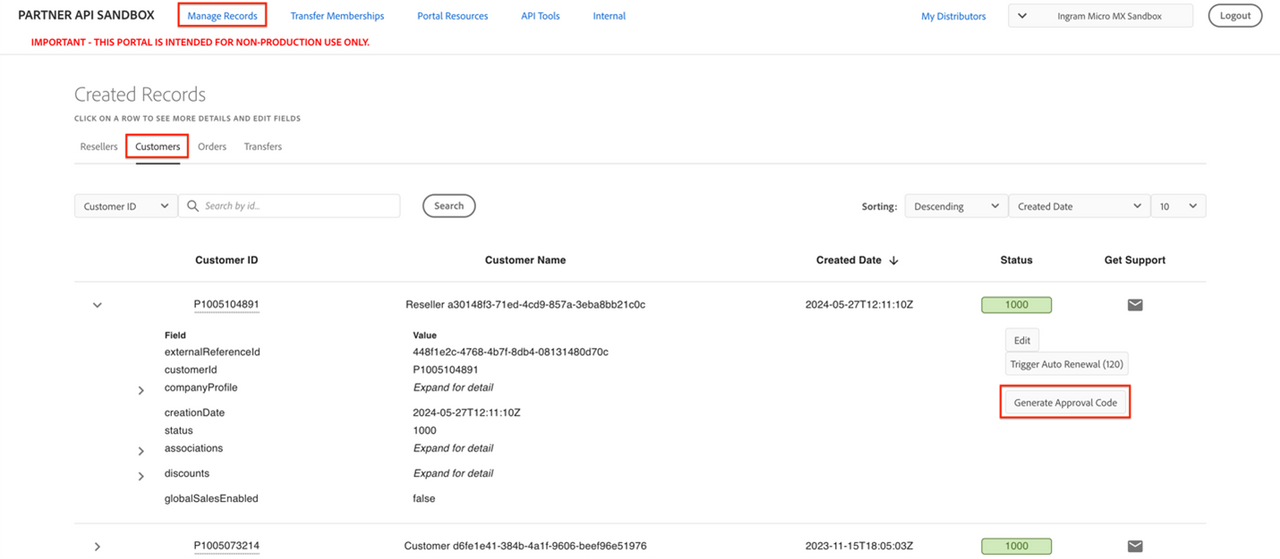
Task: Click the Created Date sort arrow icon
Action: pyautogui.click(x=894, y=260)
